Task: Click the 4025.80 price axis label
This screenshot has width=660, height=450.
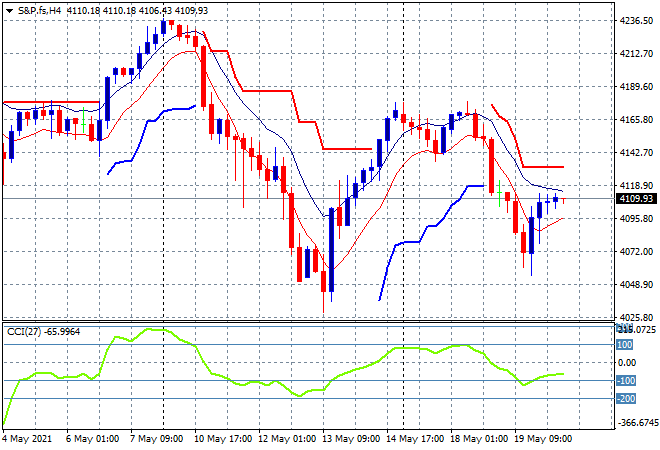Action: 636,317
